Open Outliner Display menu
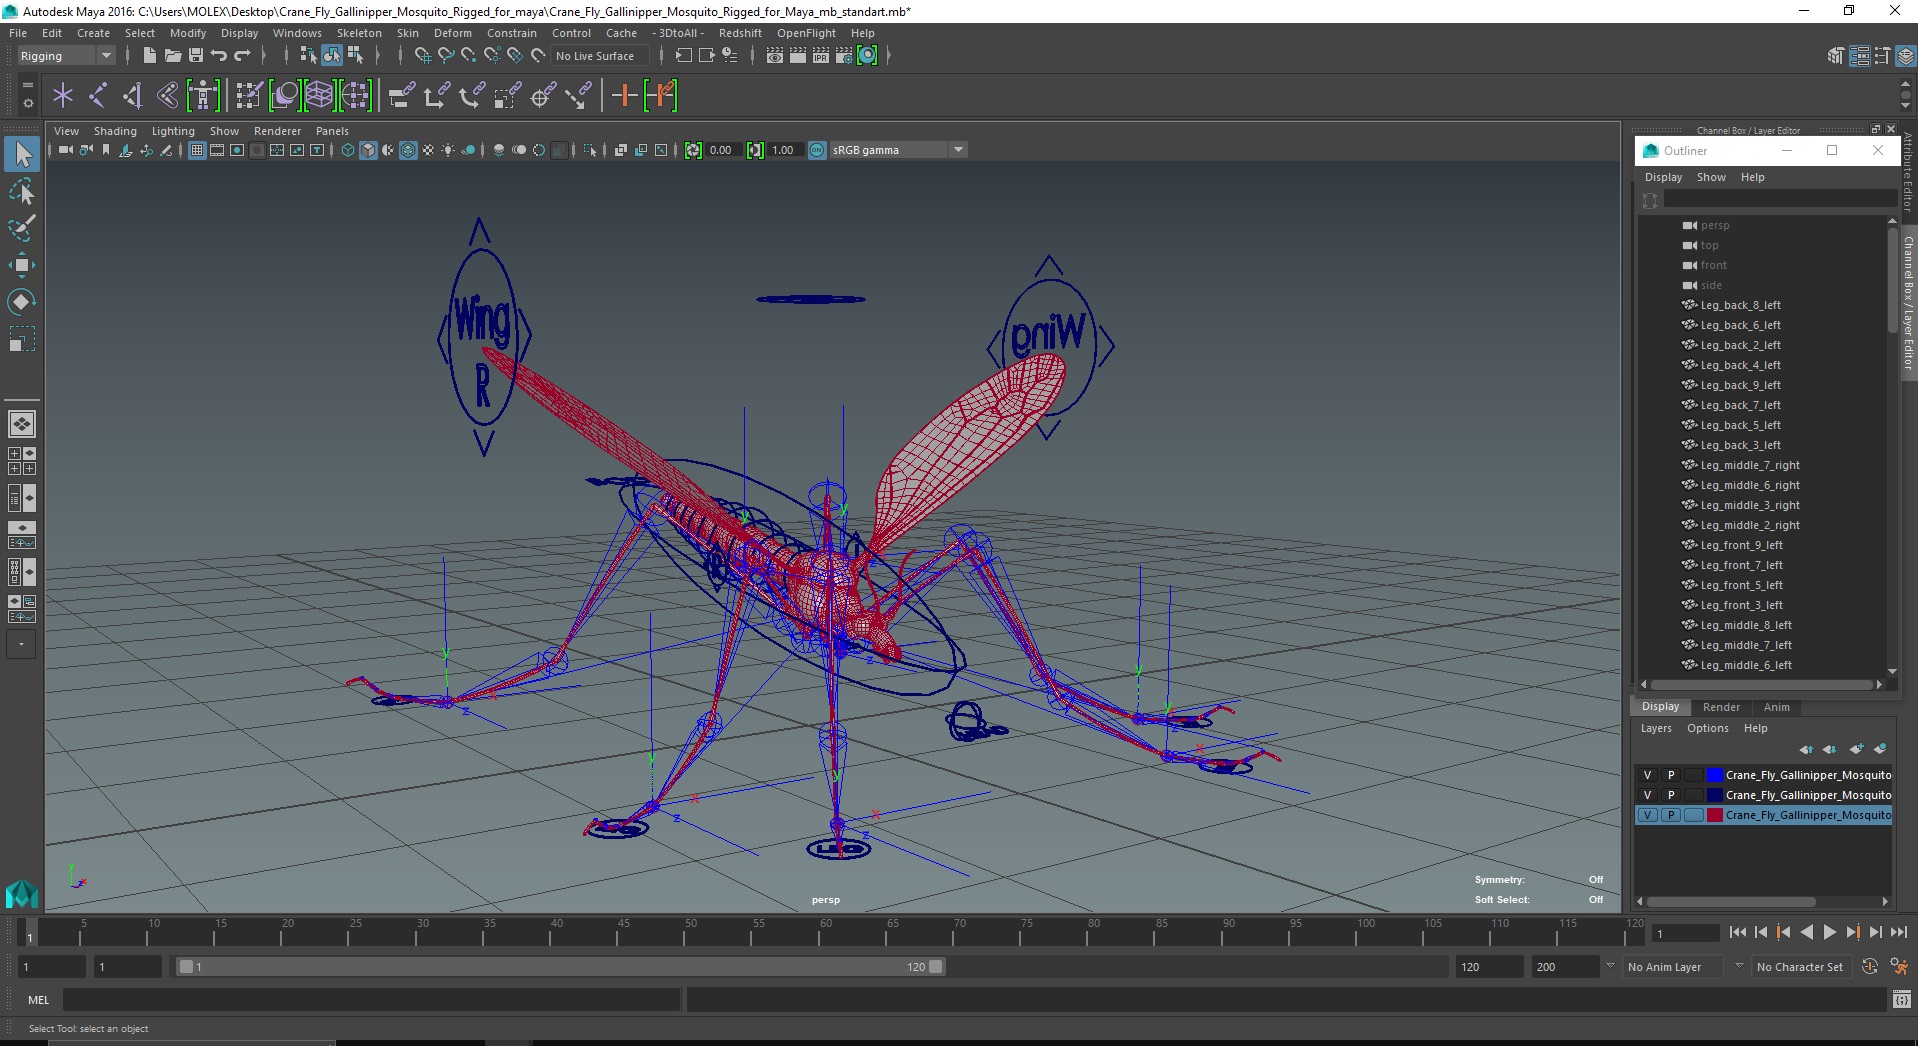The image size is (1918, 1046). 1663,177
